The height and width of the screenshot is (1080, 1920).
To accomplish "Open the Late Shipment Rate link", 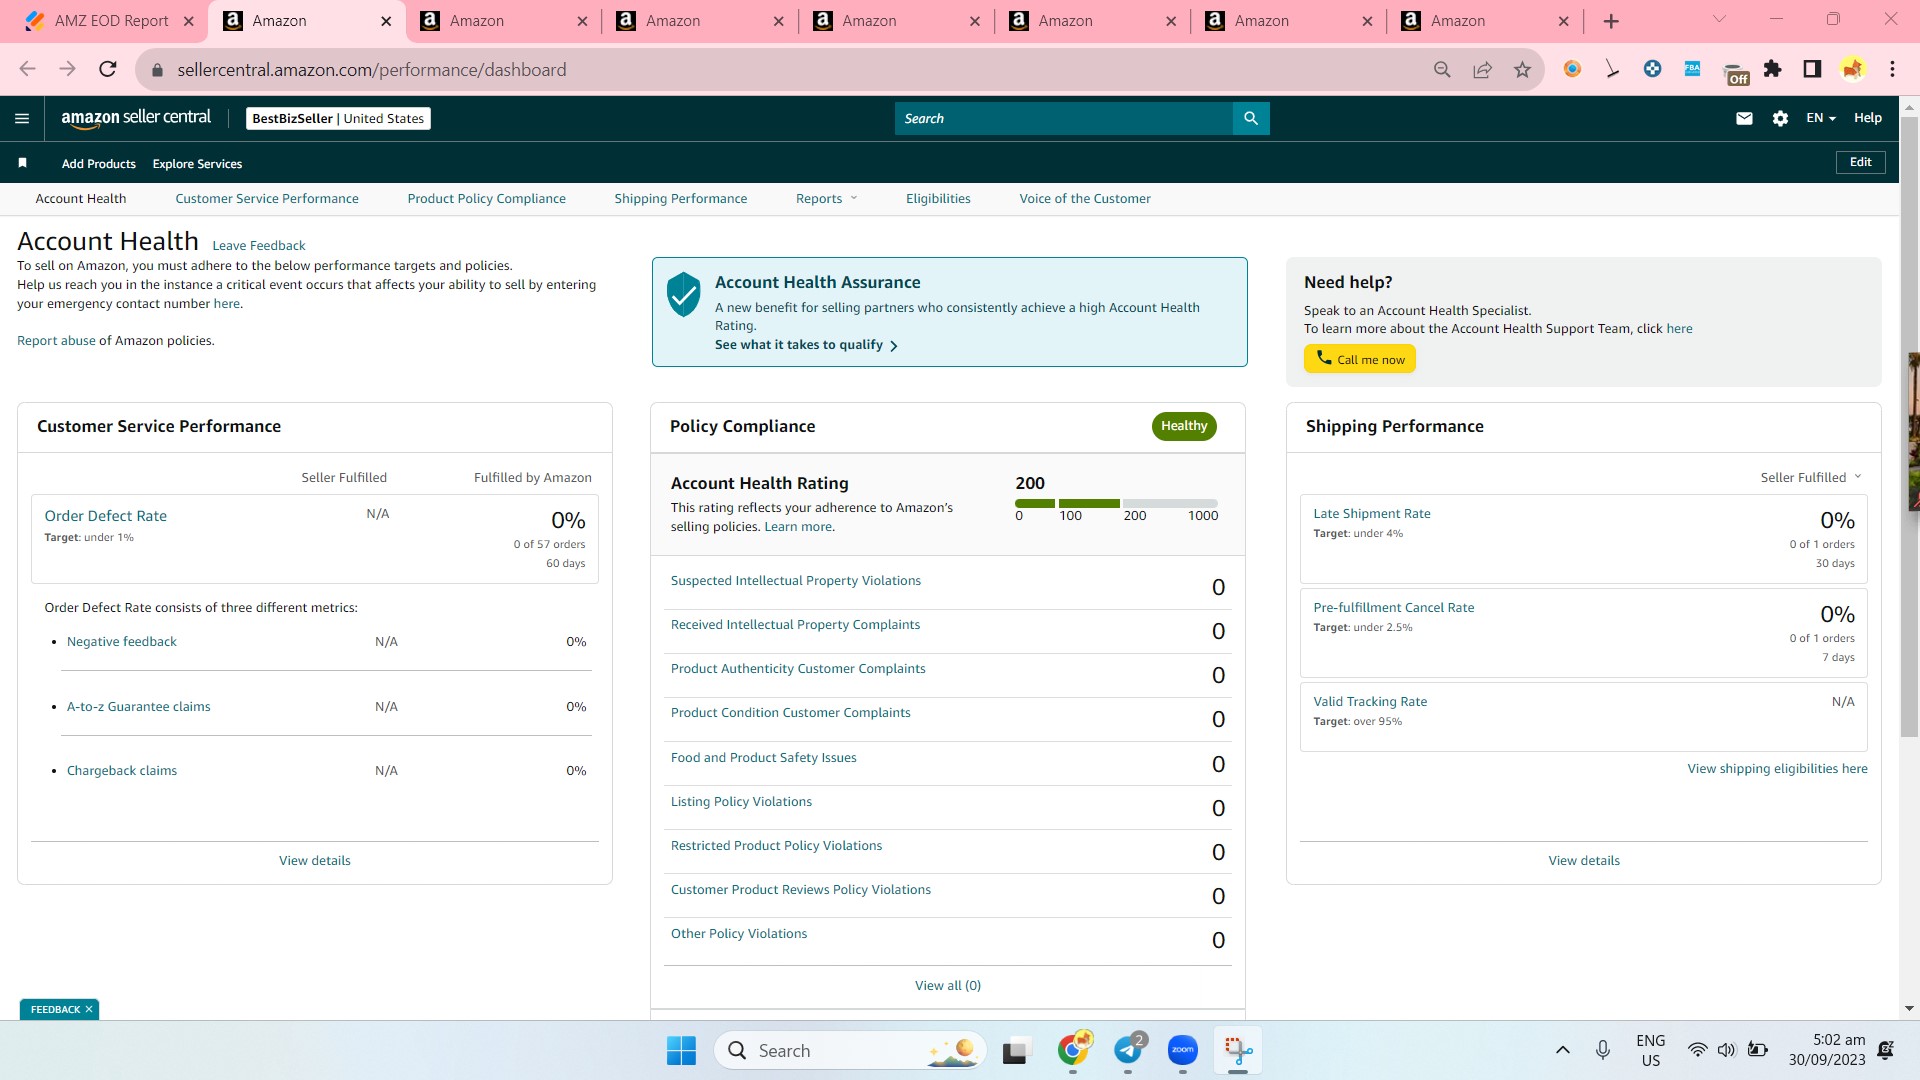I will pos(1372,513).
